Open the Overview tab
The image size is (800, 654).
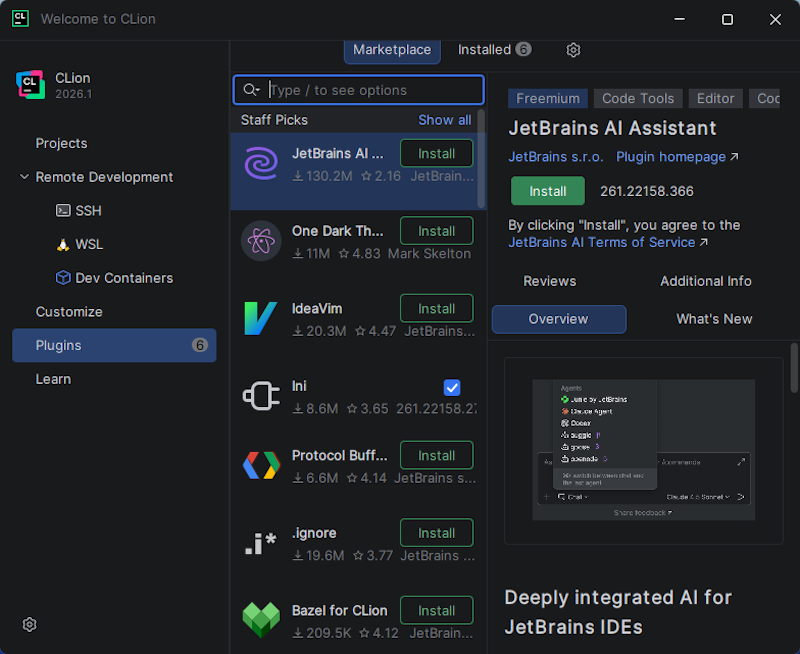tap(559, 319)
